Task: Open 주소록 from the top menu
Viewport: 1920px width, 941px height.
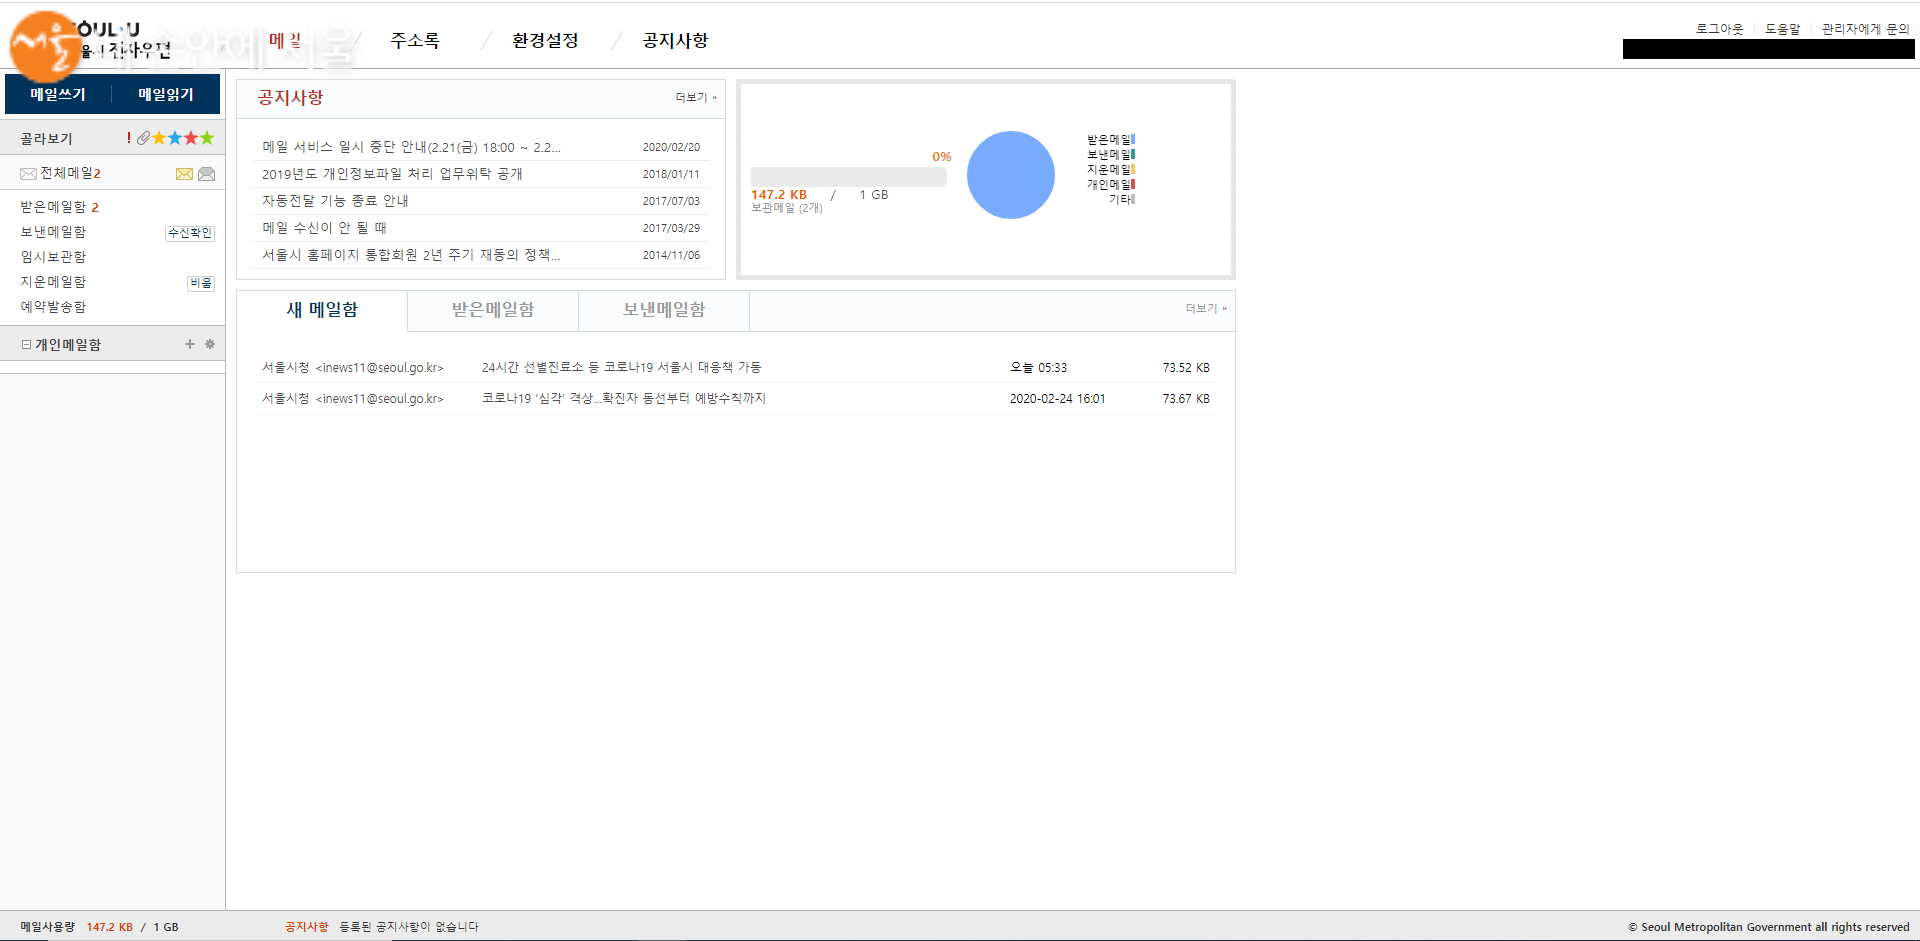Action: tap(415, 41)
